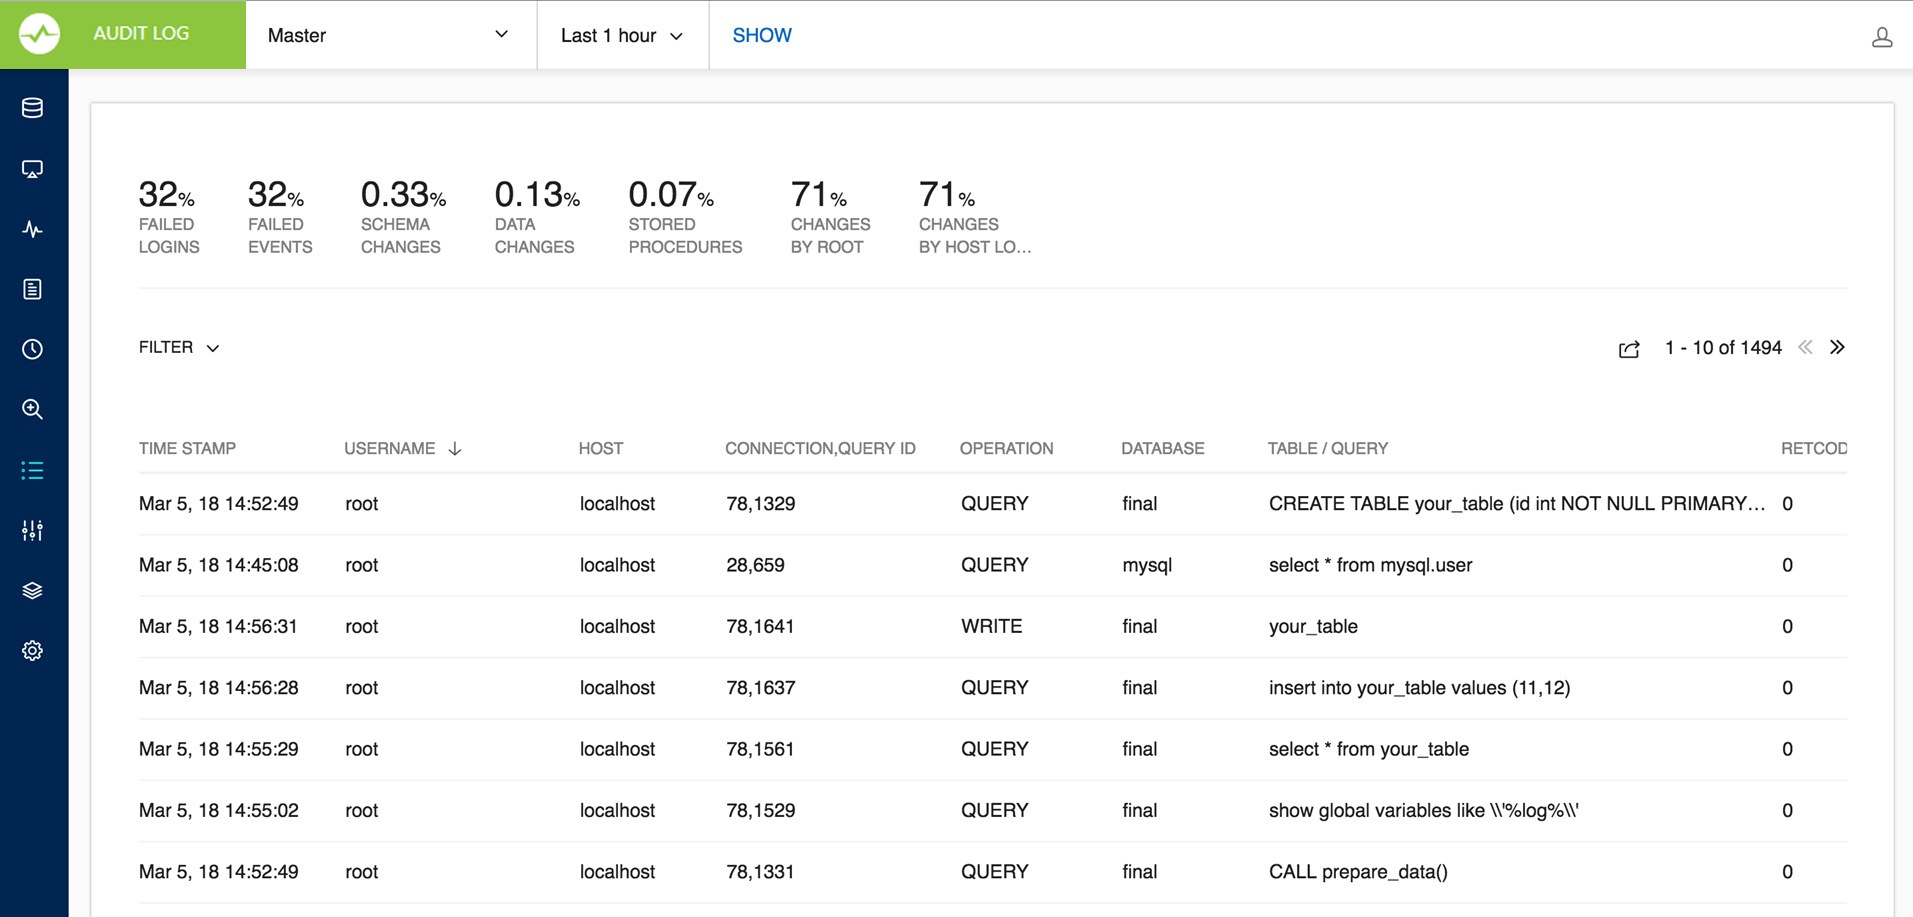Click the stacked layers sidebar icon
The width and height of the screenshot is (1913, 917).
click(32, 590)
